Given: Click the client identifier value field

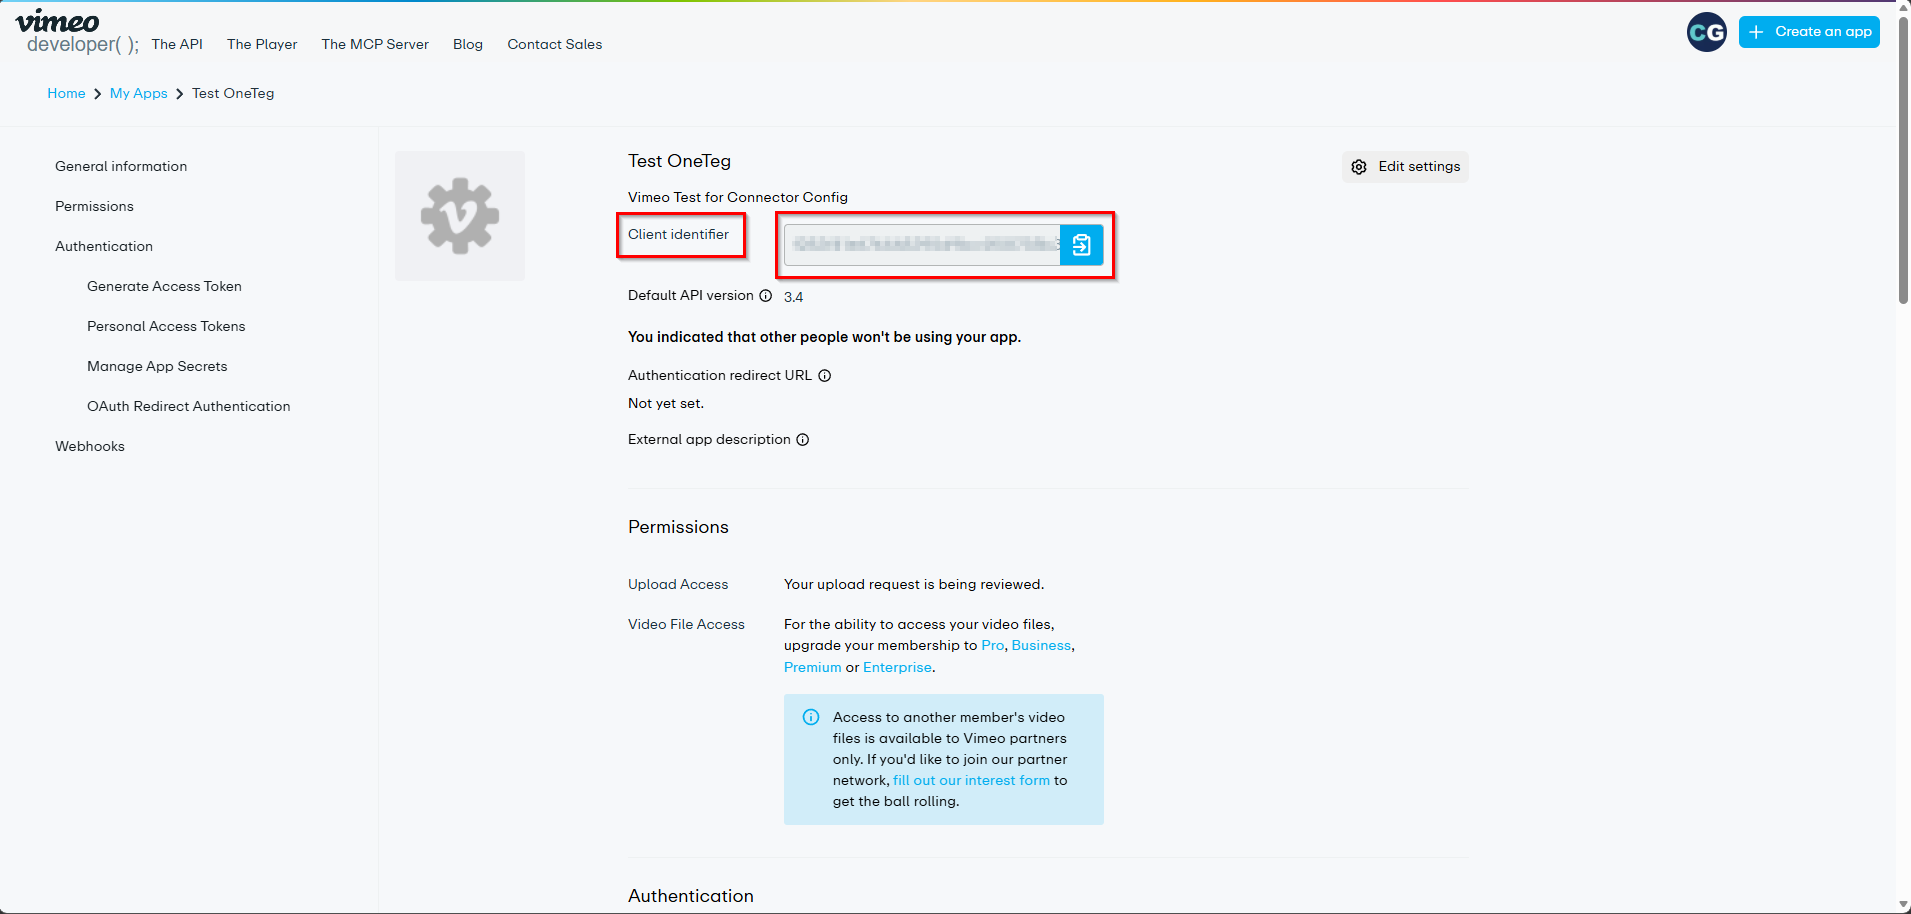Looking at the screenshot, I should coord(922,245).
